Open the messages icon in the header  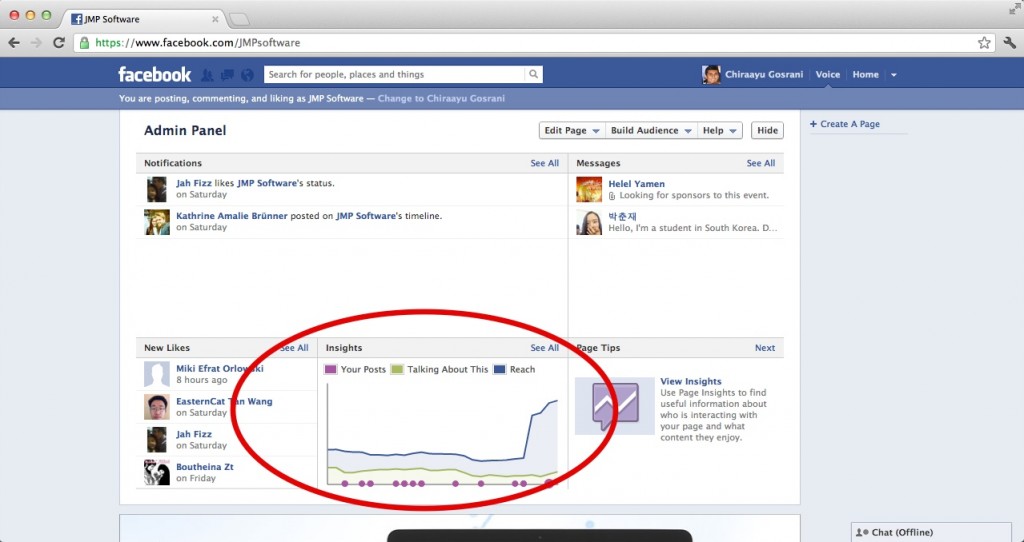click(x=227, y=75)
